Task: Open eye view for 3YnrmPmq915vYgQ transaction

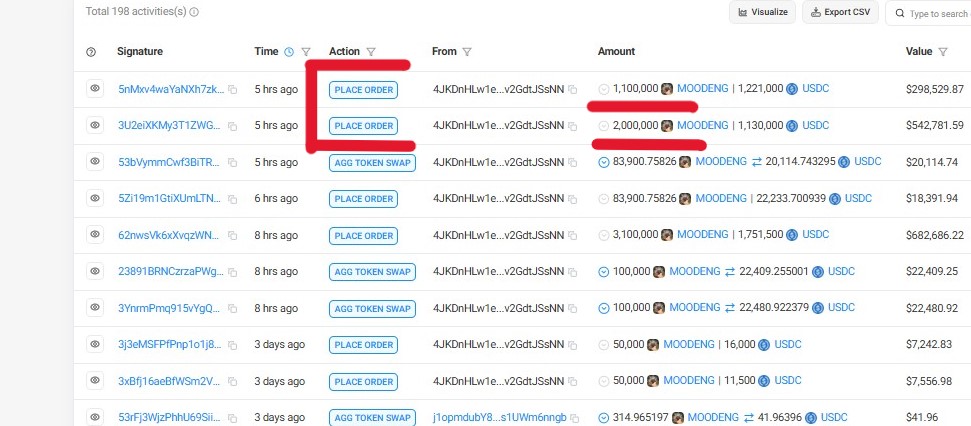Action: [x=95, y=308]
